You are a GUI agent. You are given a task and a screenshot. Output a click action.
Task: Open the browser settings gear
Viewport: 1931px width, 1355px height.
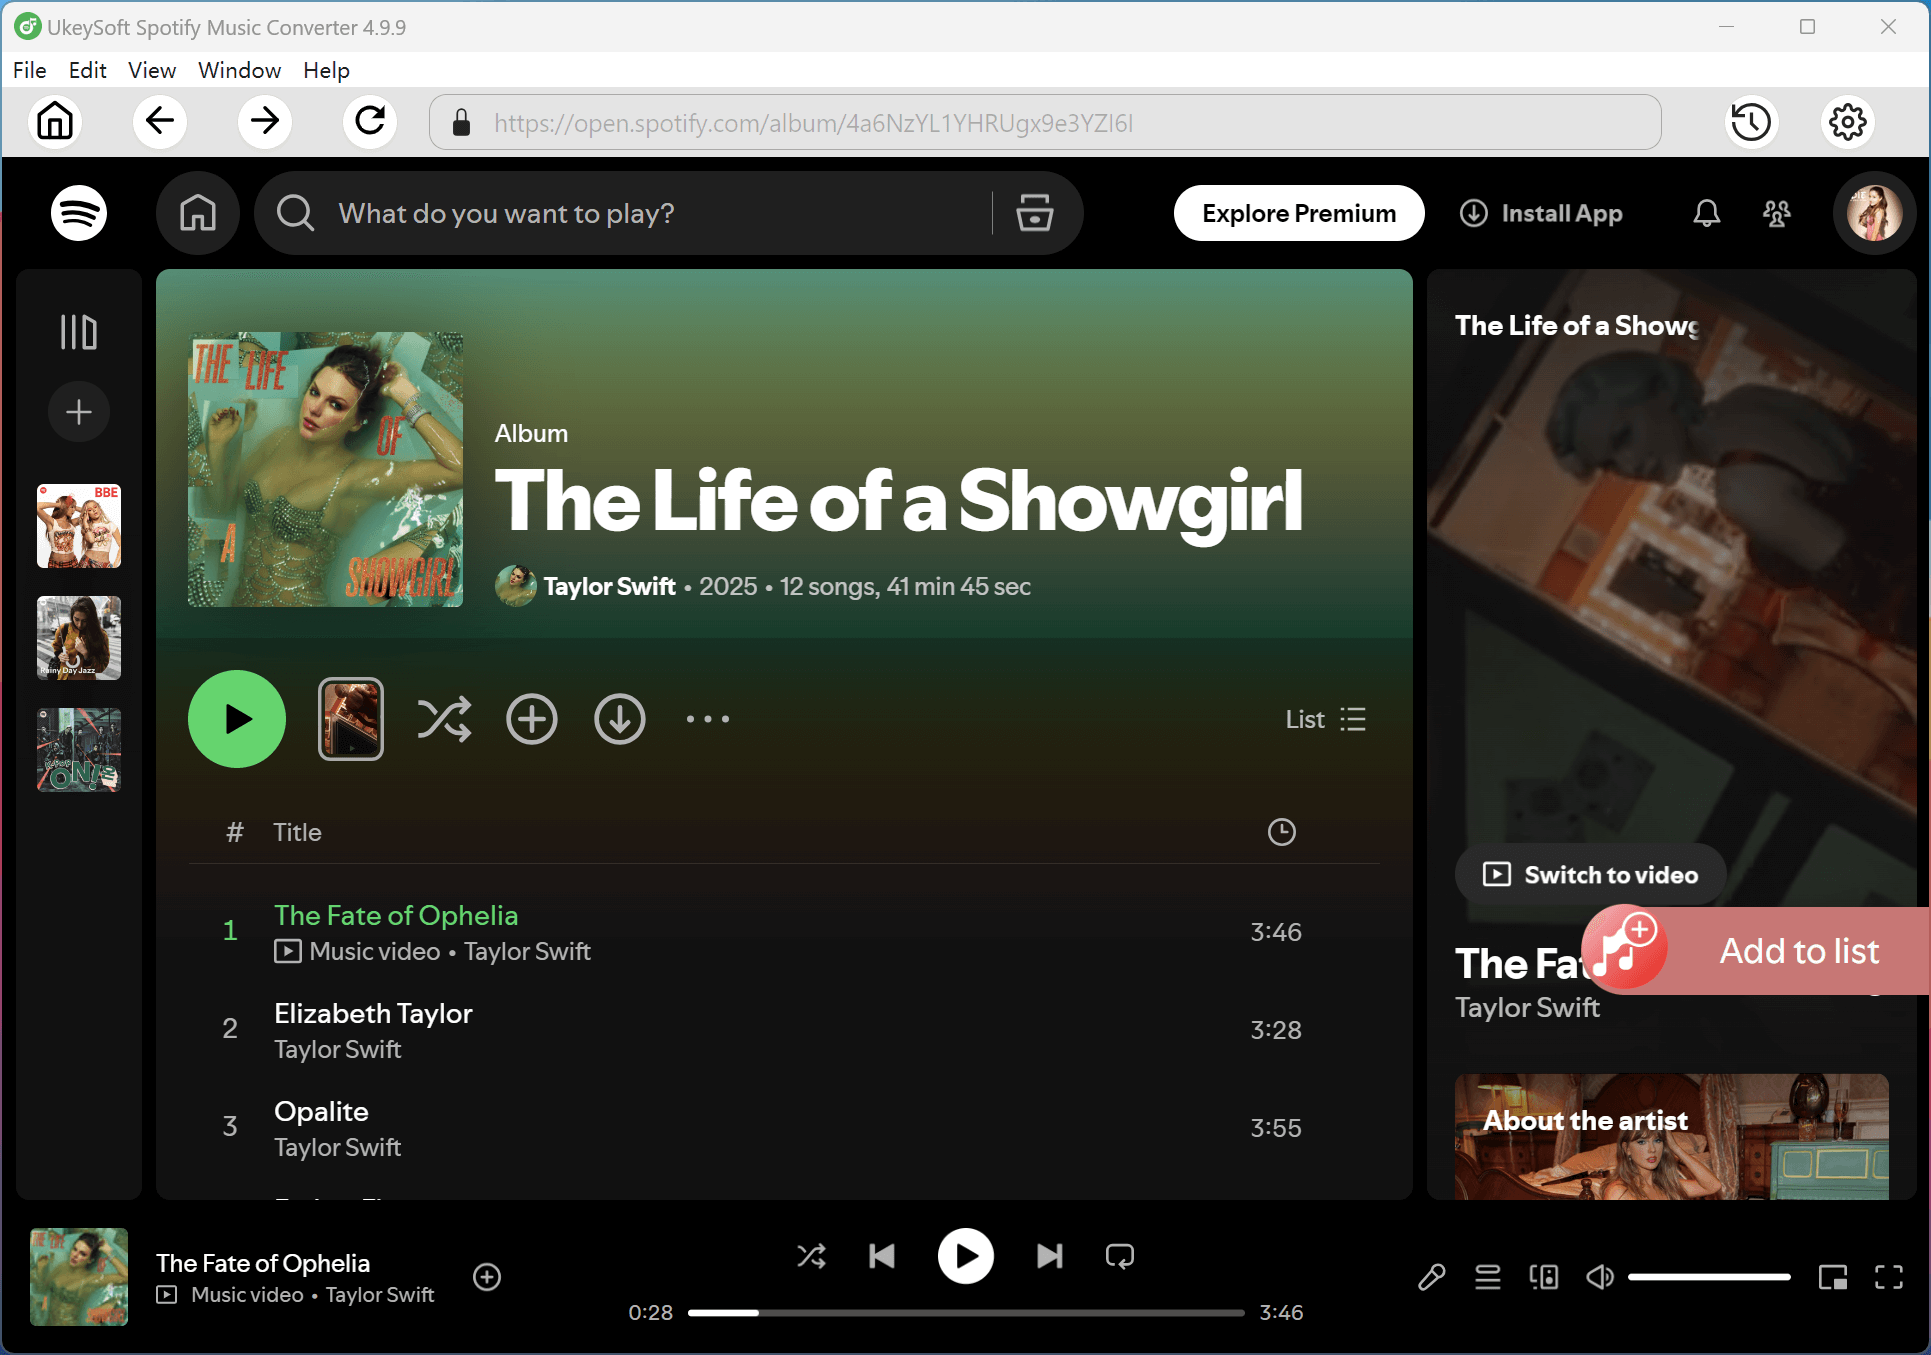click(x=1847, y=122)
